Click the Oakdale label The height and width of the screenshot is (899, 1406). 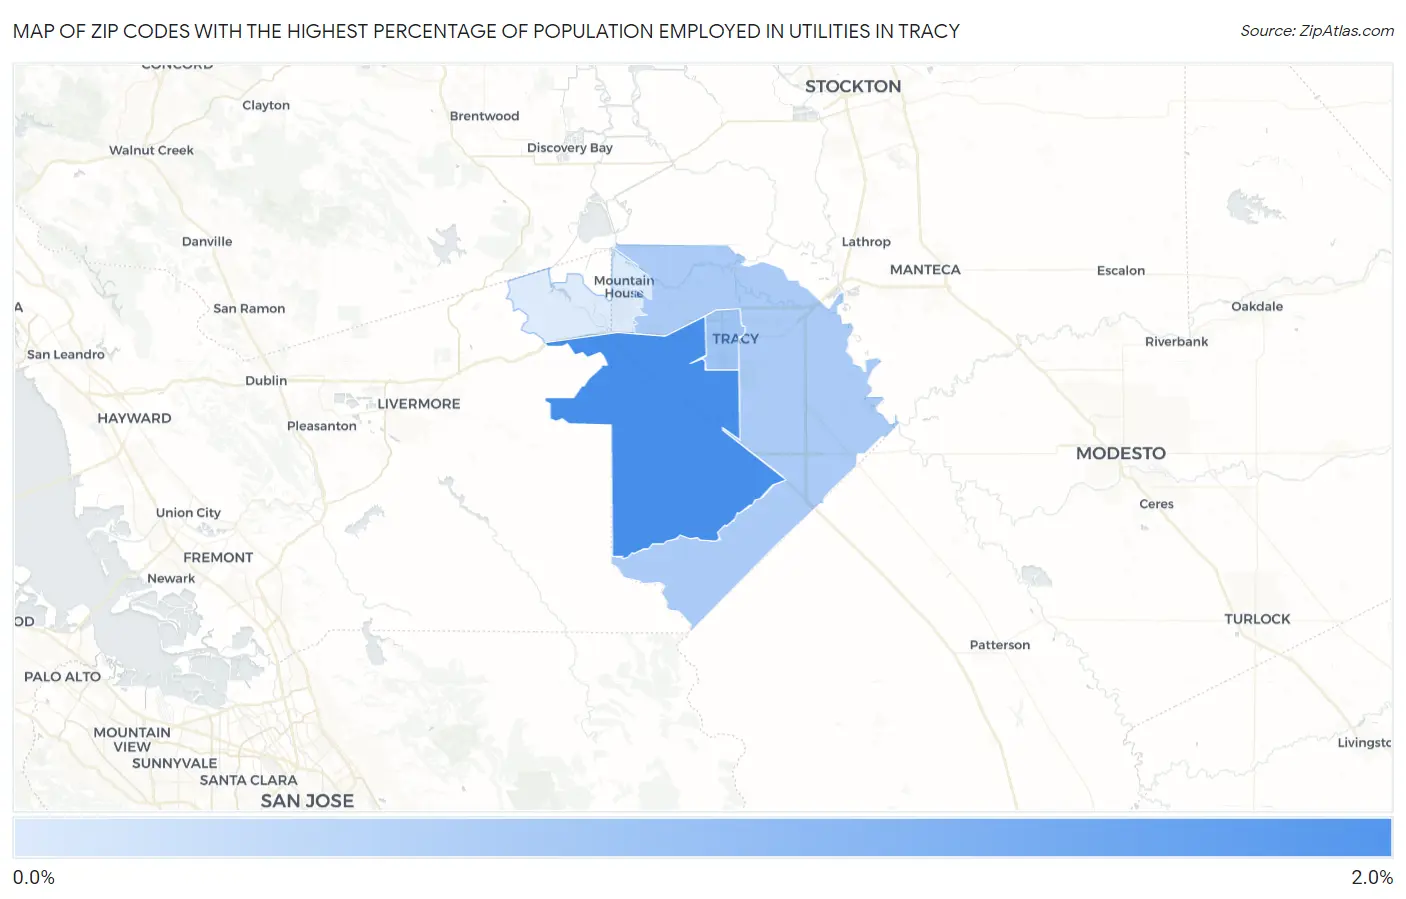click(1257, 307)
